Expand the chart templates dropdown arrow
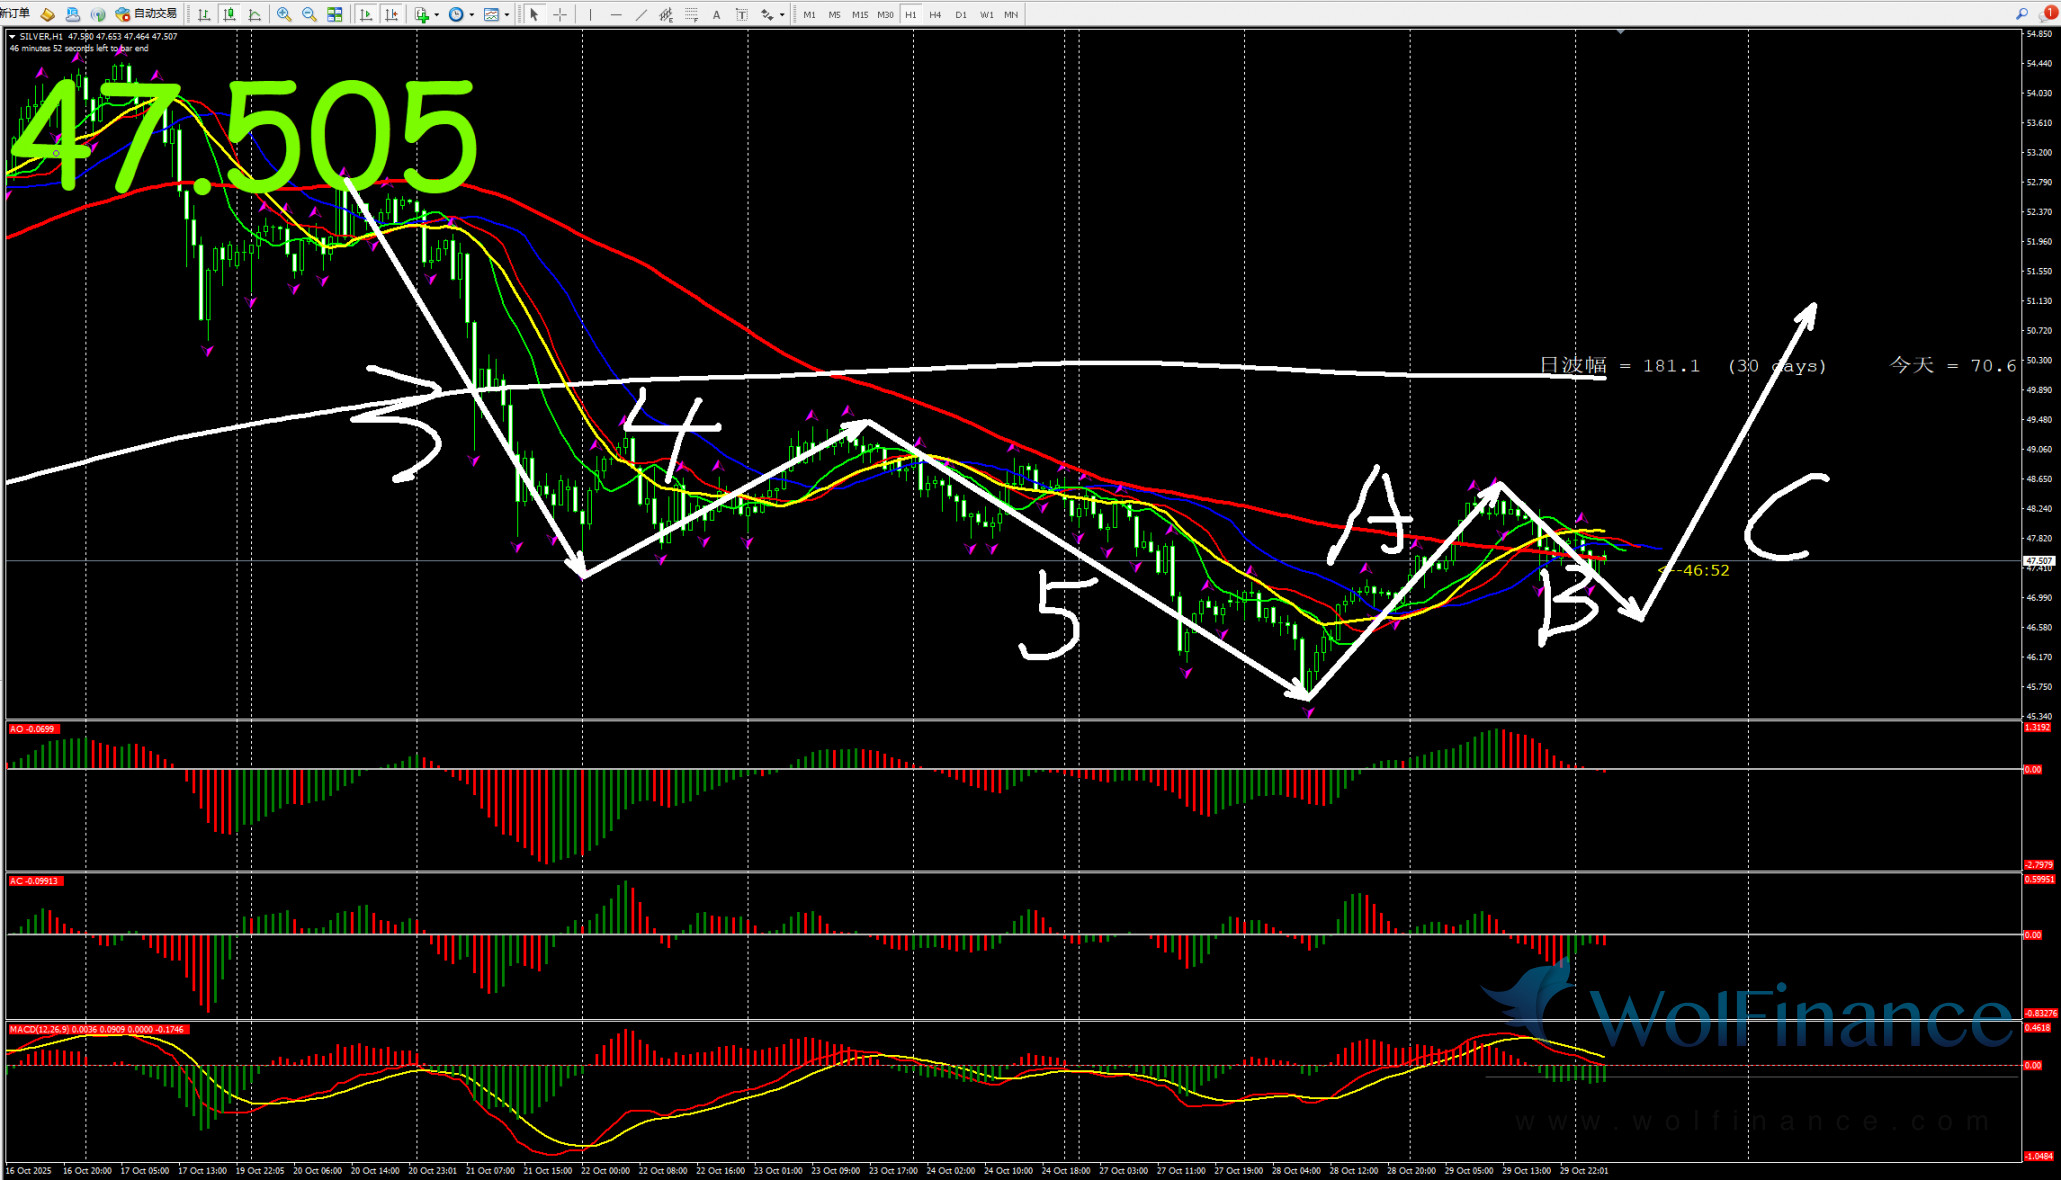 pyautogui.click(x=507, y=14)
